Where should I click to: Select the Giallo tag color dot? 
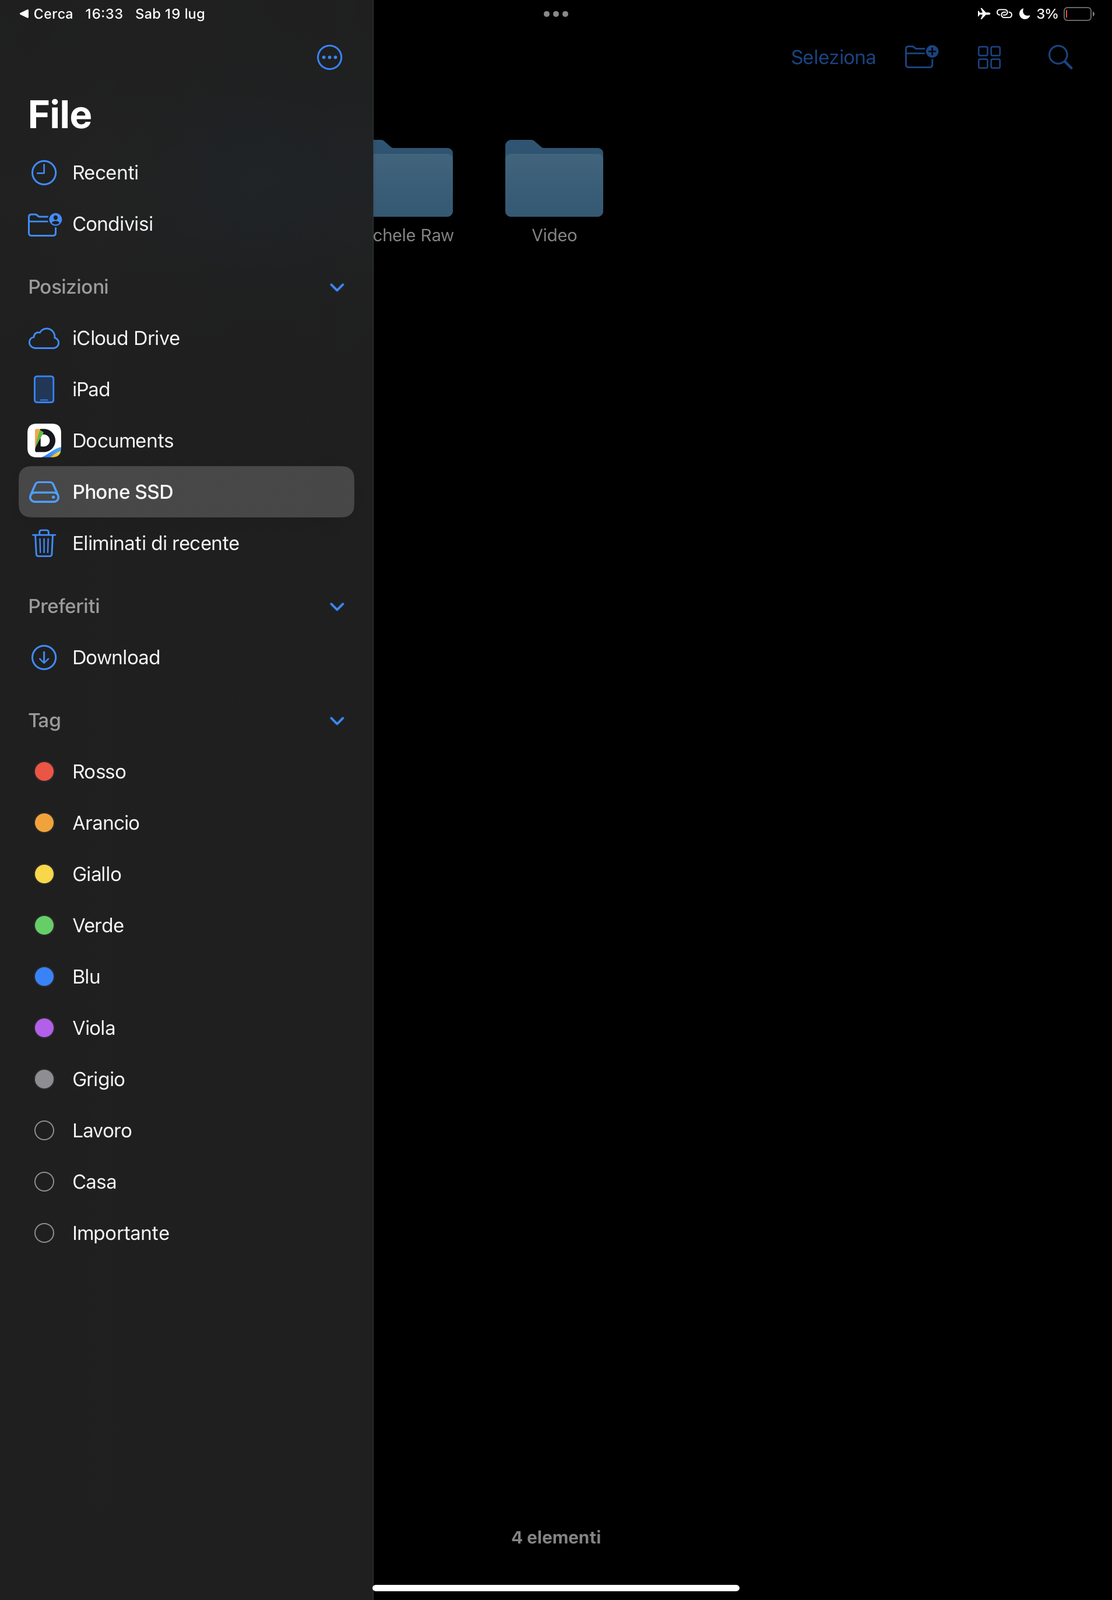click(x=44, y=874)
